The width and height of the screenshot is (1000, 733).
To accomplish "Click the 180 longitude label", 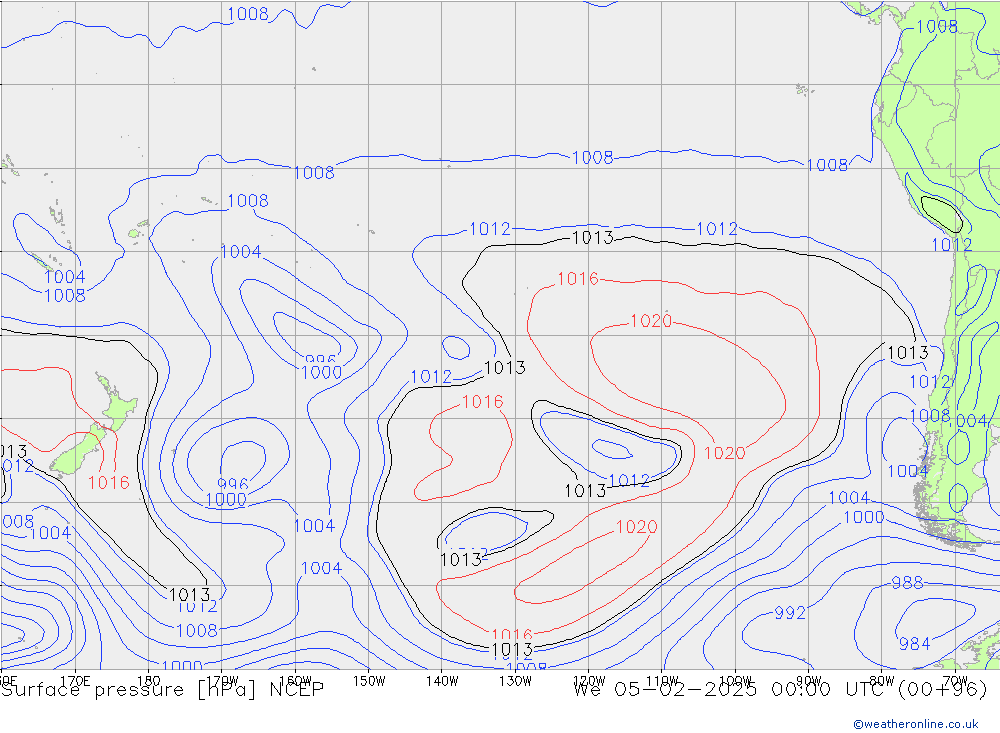I will click(149, 681).
